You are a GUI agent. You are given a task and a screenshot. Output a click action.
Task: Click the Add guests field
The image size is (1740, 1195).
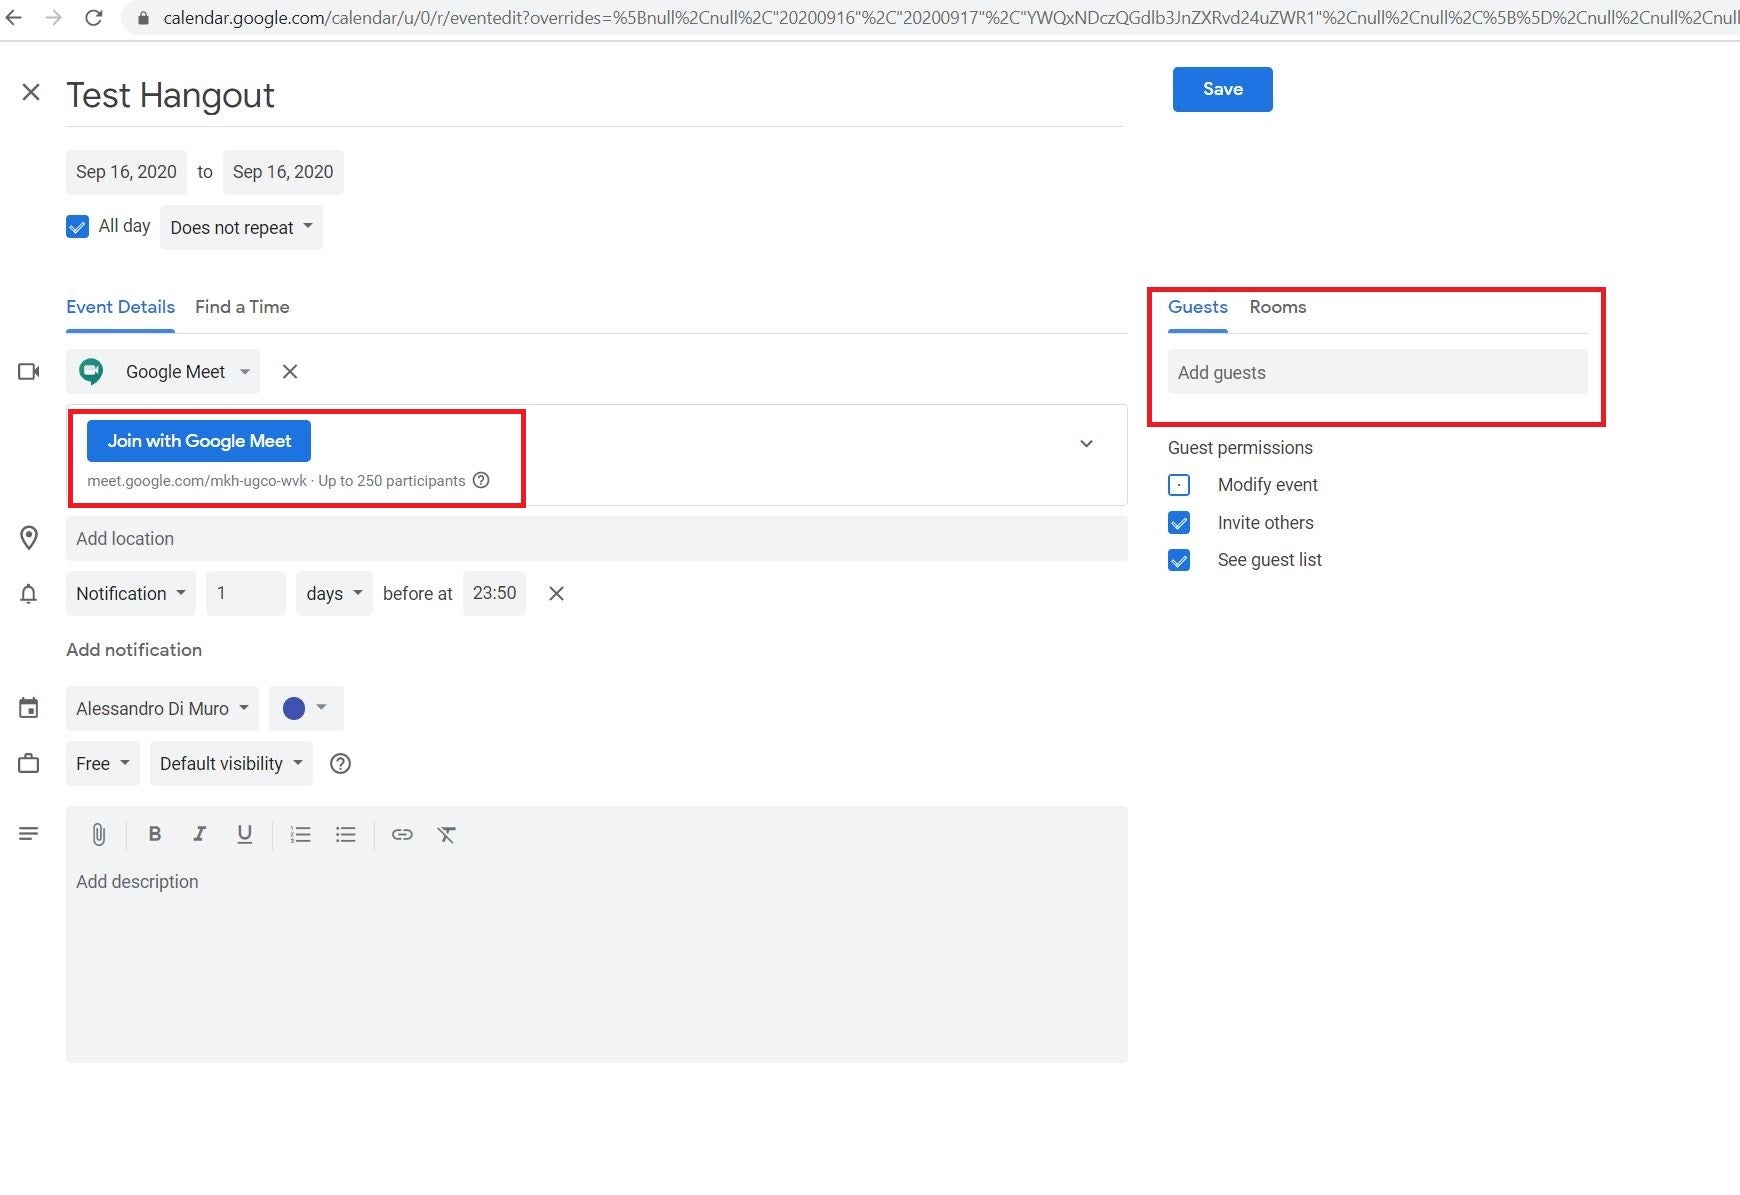1378,372
